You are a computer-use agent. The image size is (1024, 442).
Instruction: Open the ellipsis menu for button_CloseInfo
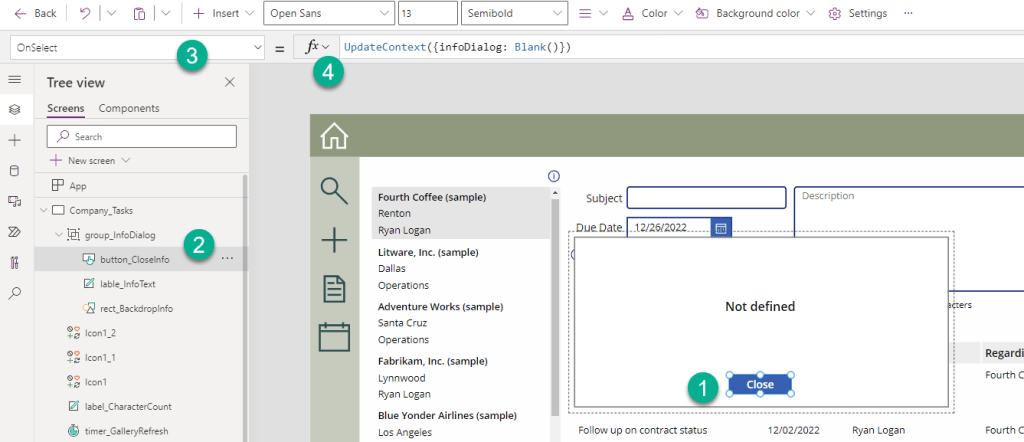tap(227, 259)
